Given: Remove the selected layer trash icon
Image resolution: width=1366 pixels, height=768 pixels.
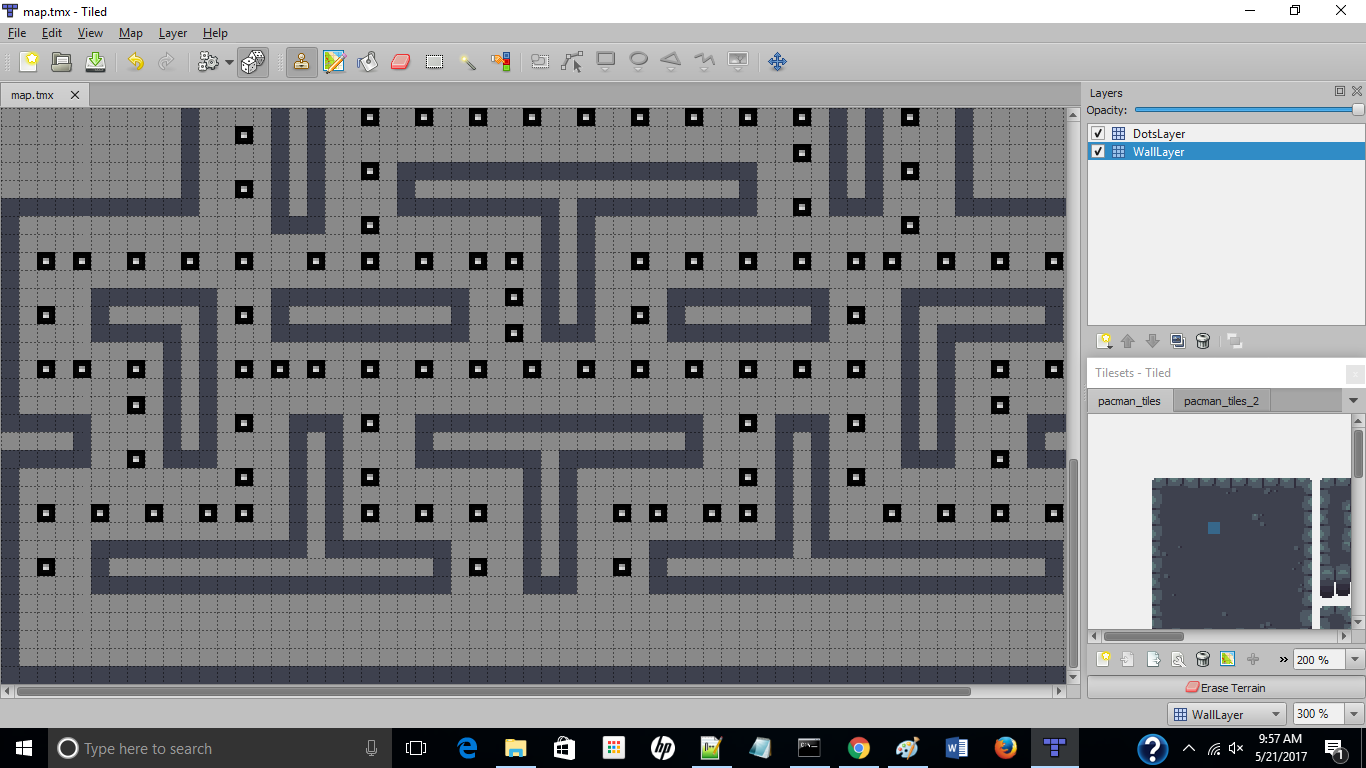Looking at the screenshot, I should pos(1203,341).
